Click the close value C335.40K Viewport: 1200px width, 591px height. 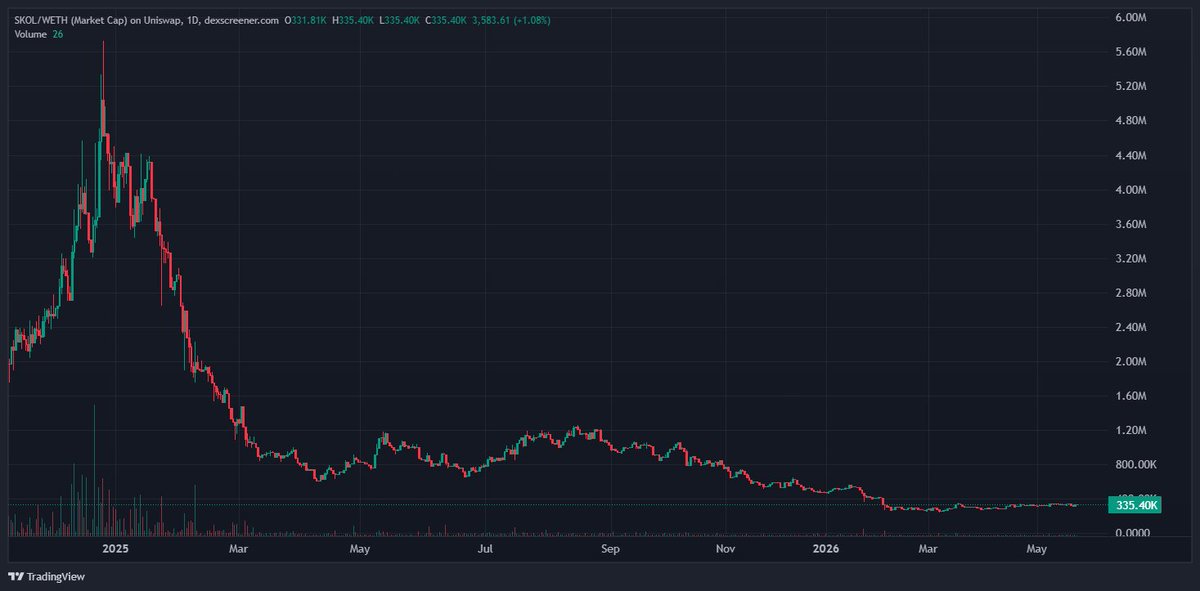tap(447, 21)
